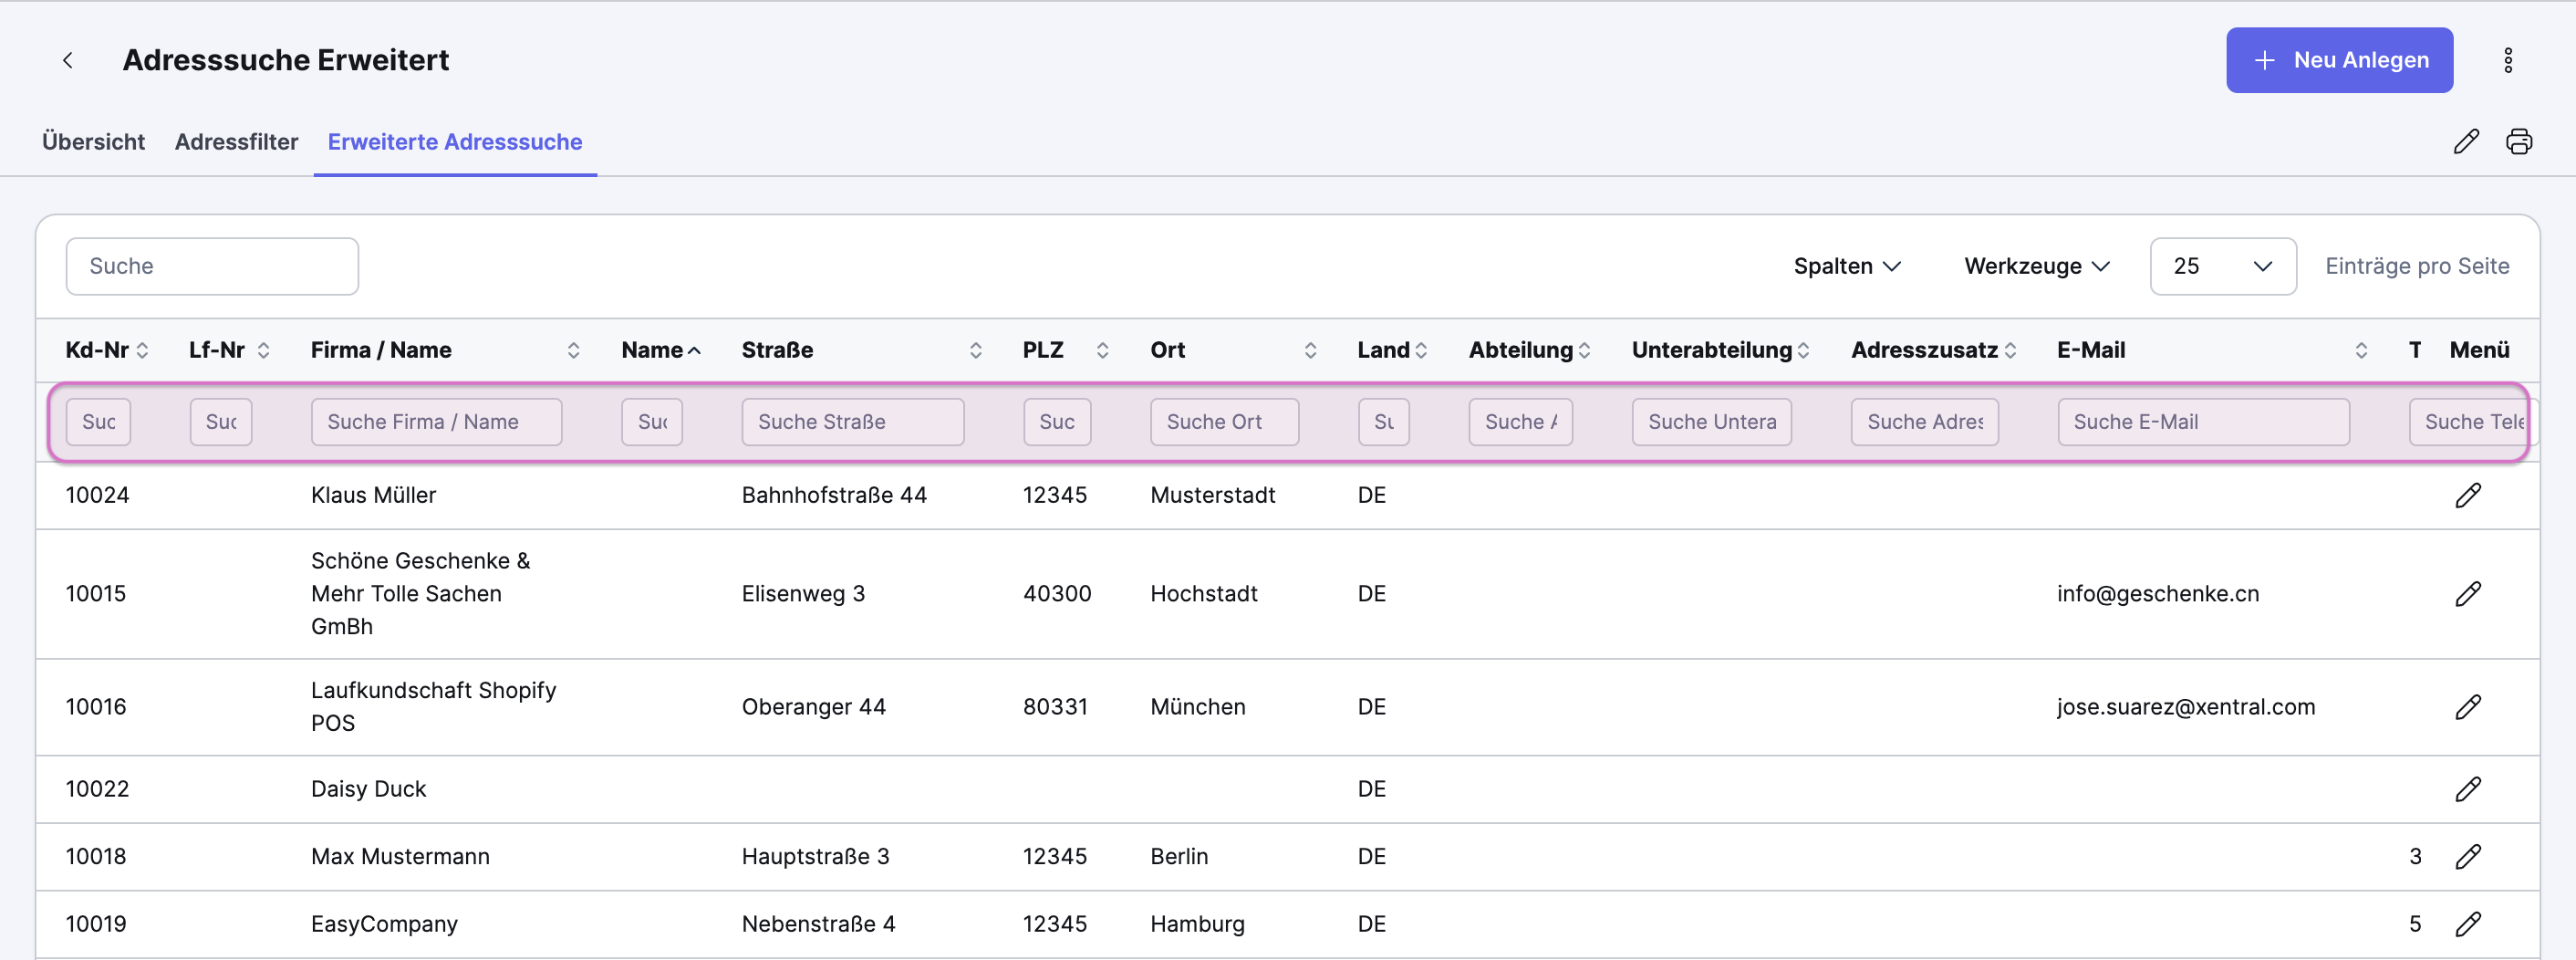The height and width of the screenshot is (960, 2576).
Task: Focus the Suche Straße filter field
Action: pyautogui.click(x=852, y=422)
